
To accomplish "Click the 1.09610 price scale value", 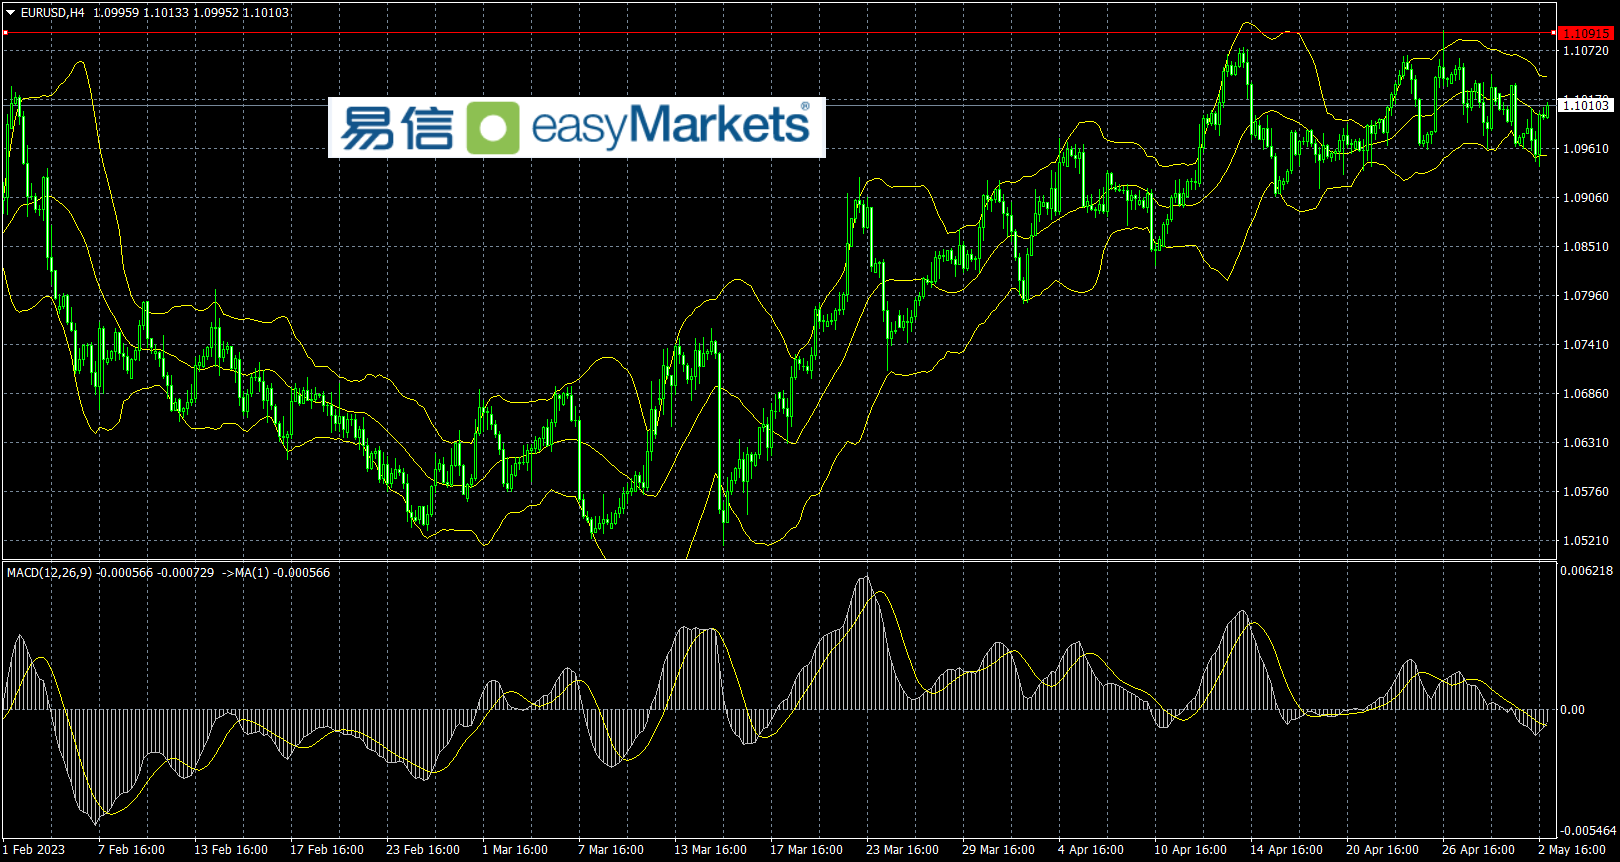I will 1586,148.
